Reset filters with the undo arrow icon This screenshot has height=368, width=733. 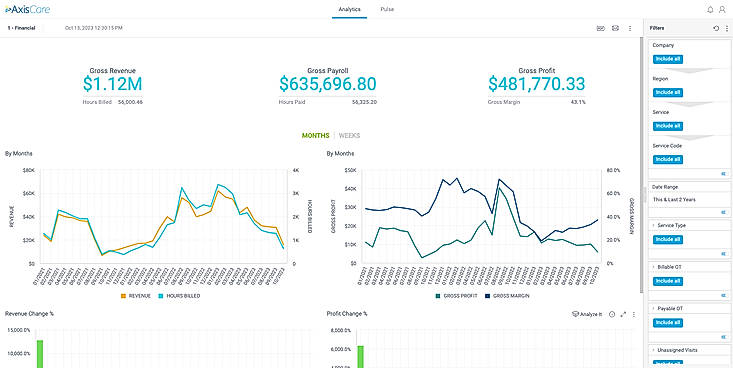coord(716,29)
